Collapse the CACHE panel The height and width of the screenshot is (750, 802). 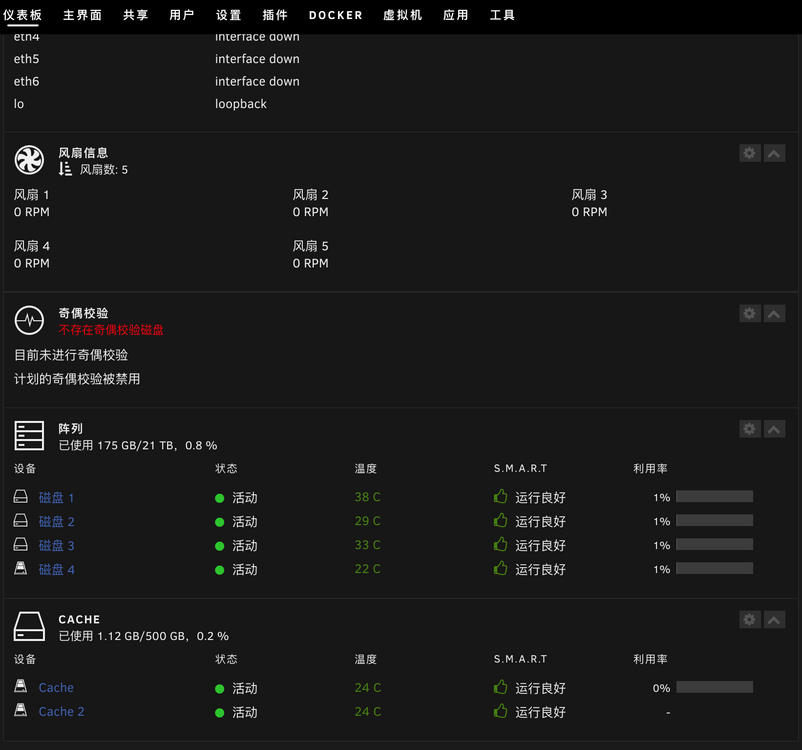(x=774, y=620)
